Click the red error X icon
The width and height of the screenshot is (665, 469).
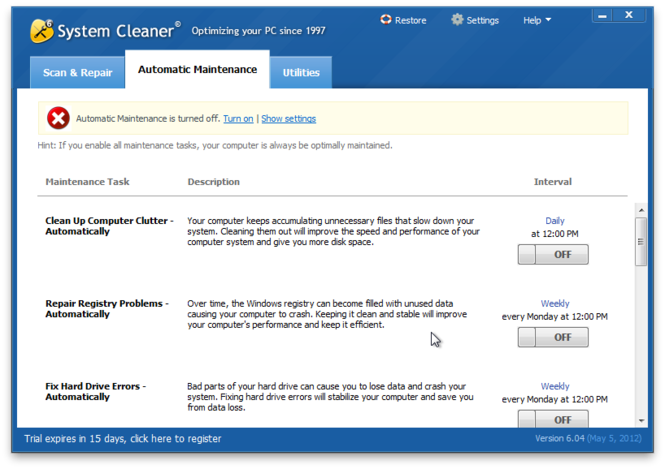coord(58,118)
